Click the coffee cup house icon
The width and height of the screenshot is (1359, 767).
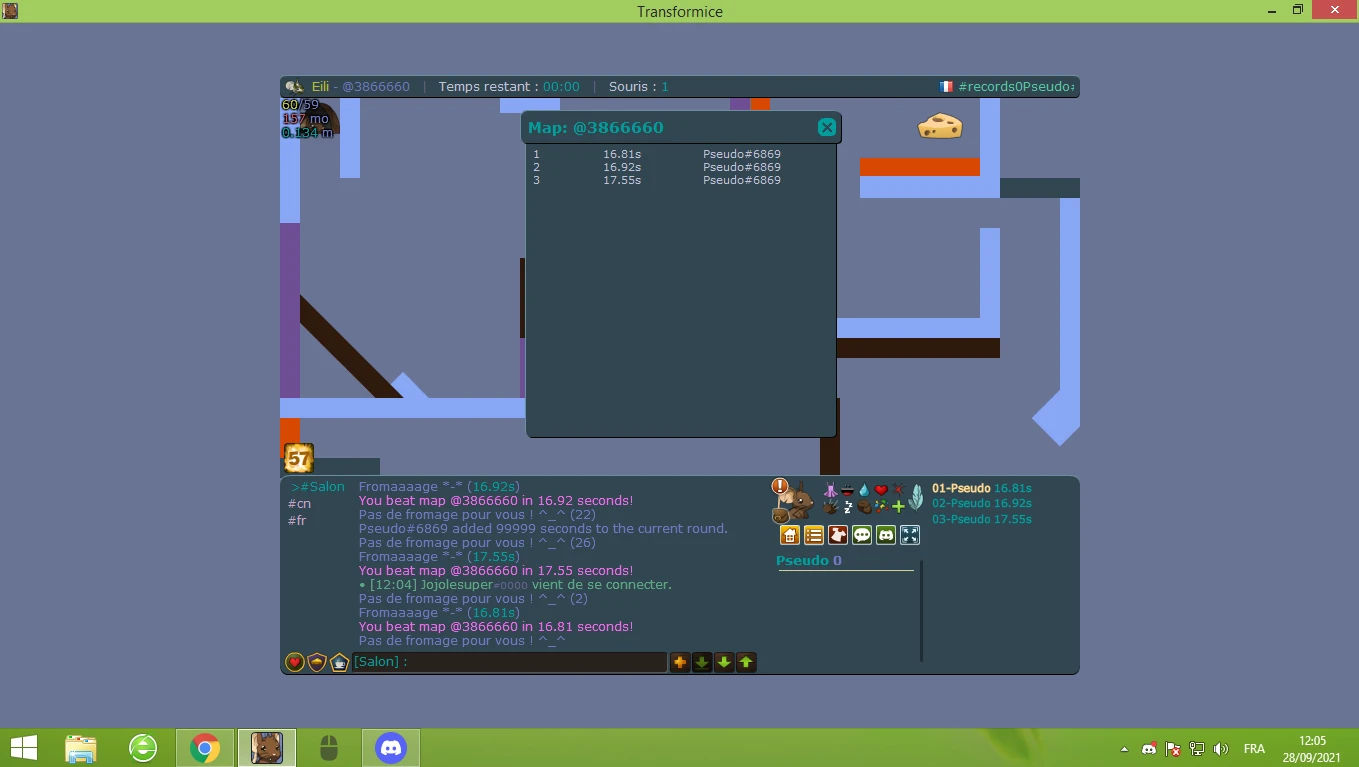[339, 662]
